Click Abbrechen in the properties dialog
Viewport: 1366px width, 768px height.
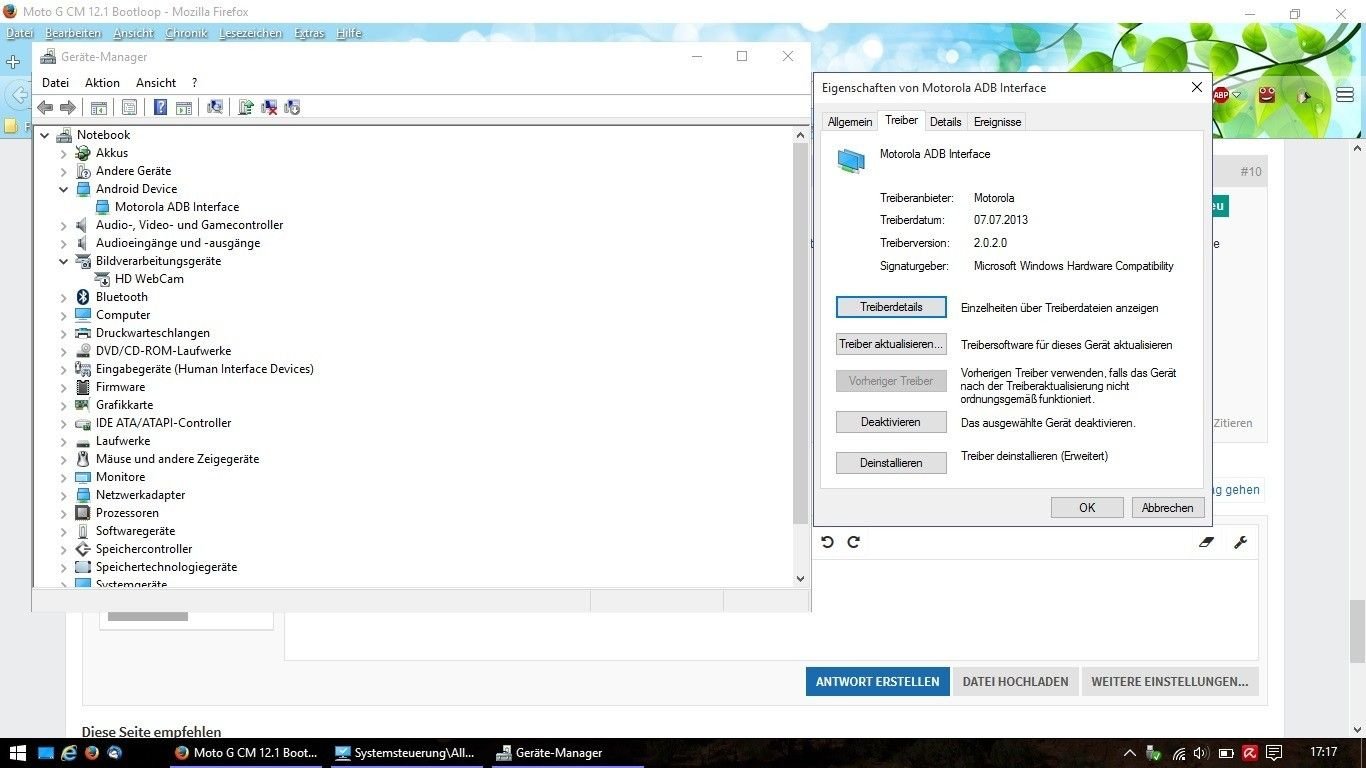coord(1168,508)
